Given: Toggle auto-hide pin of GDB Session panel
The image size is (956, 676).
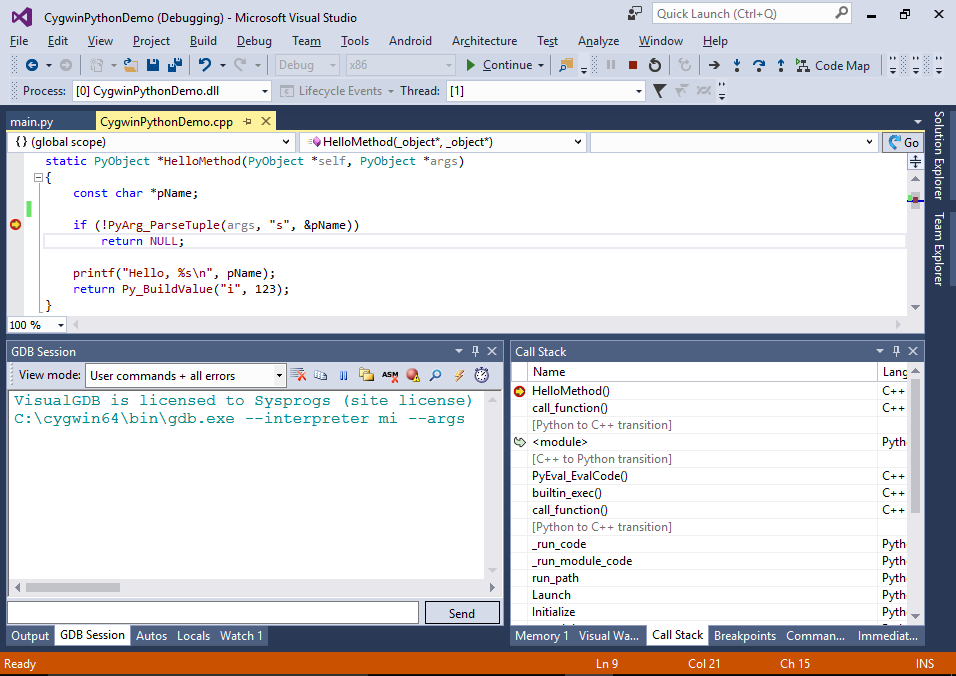Looking at the screenshot, I should click(476, 351).
